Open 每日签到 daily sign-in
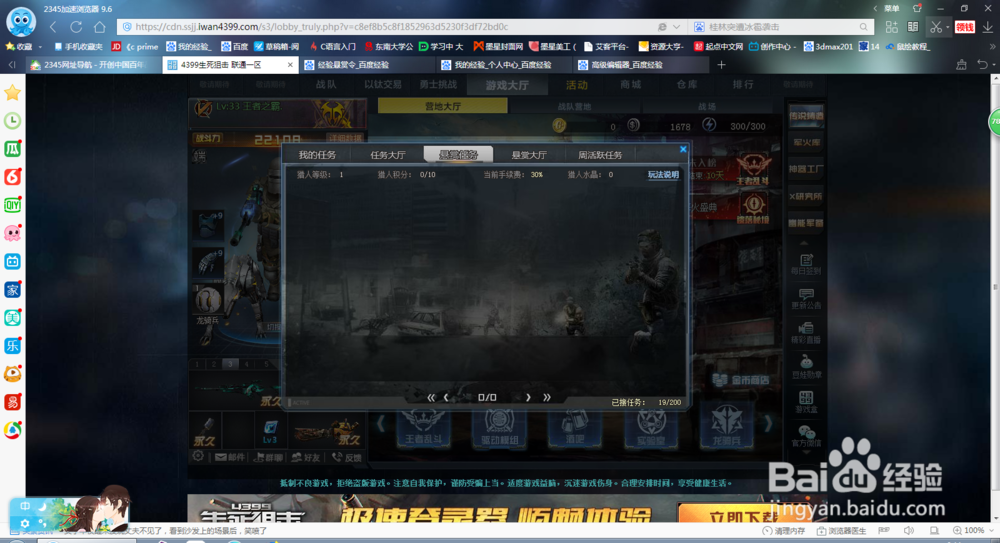Screen dimensions: 1000x543 coord(806,264)
